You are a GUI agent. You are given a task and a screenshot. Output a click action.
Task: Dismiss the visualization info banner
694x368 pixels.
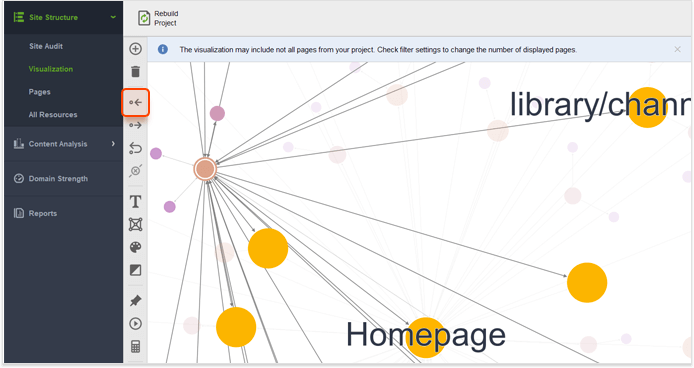pyautogui.click(x=677, y=50)
